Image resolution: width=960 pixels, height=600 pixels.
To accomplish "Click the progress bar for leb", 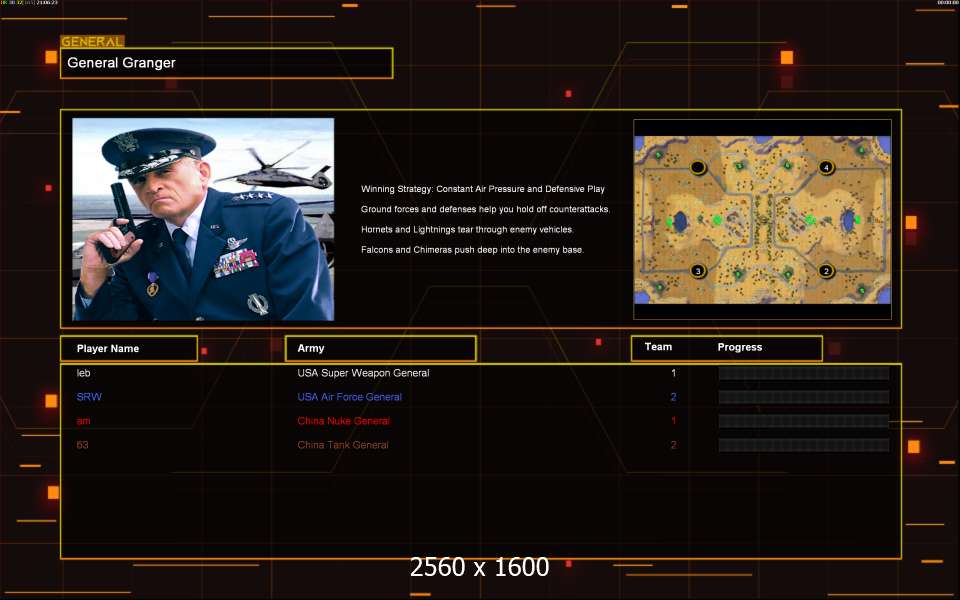I will pos(803,373).
